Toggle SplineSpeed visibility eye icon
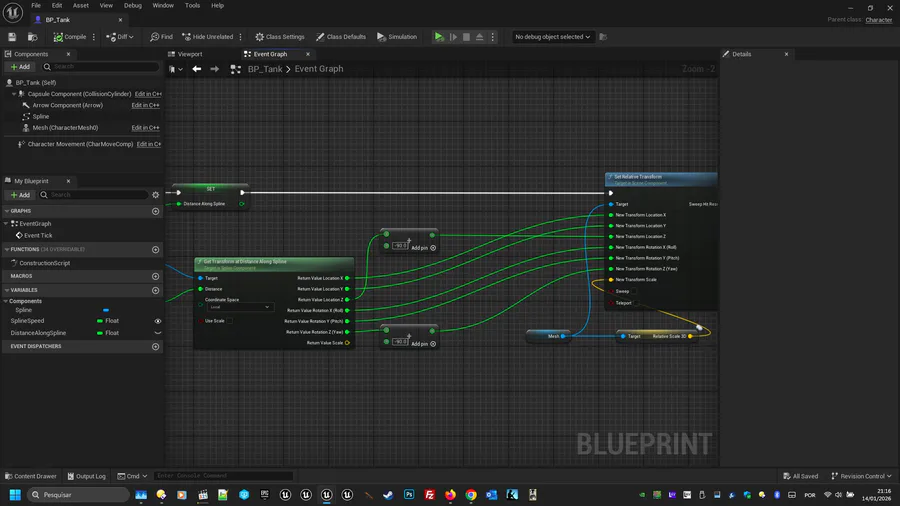Image resolution: width=900 pixels, height=506 pixels. coord(158,321)
